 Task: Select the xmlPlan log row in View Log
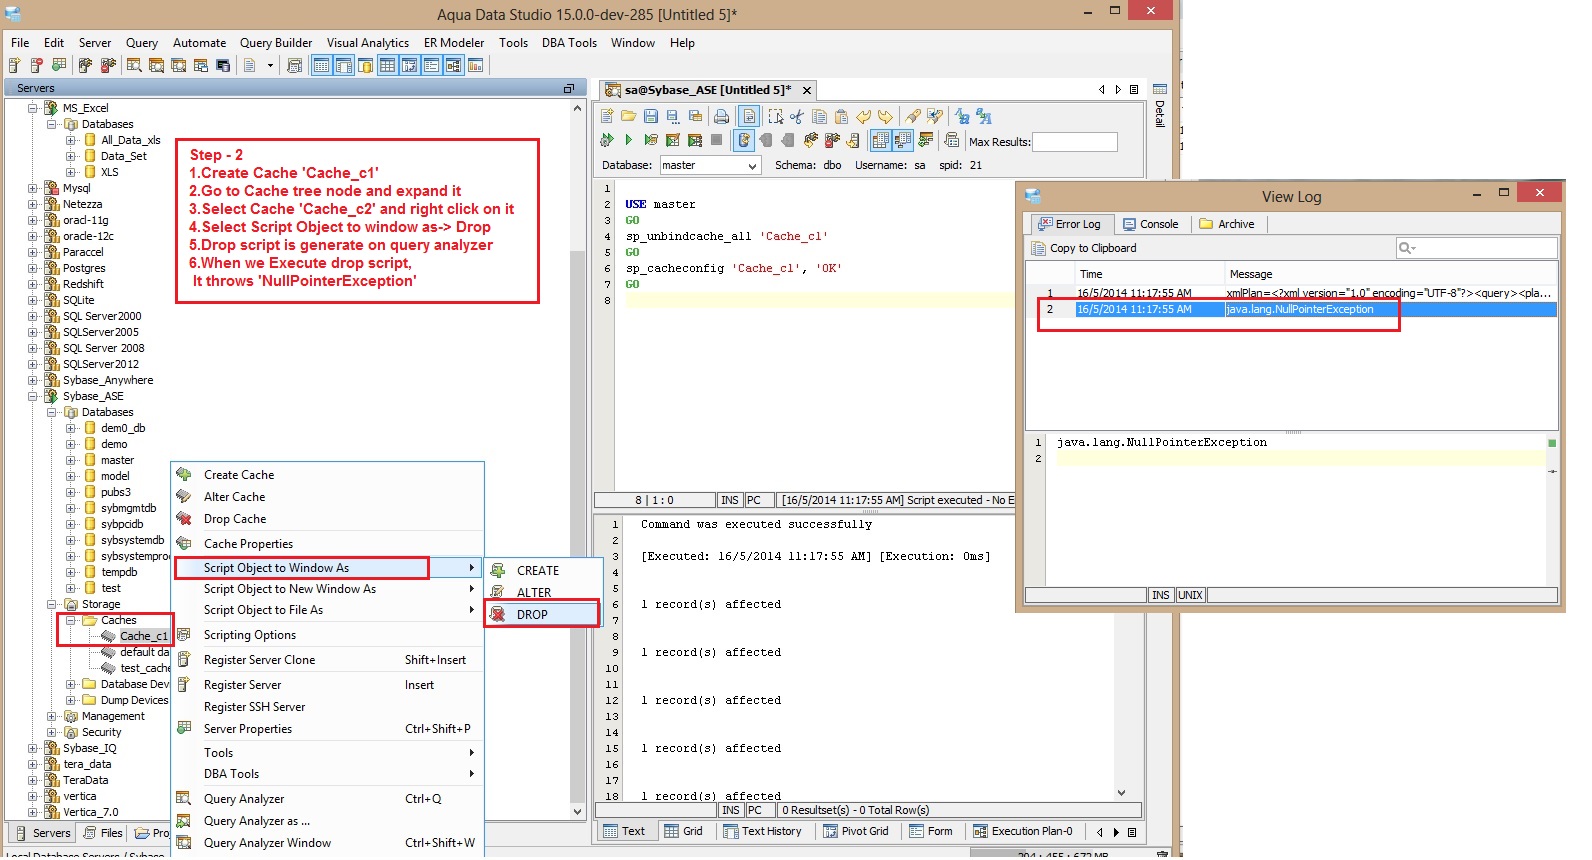1292,293
